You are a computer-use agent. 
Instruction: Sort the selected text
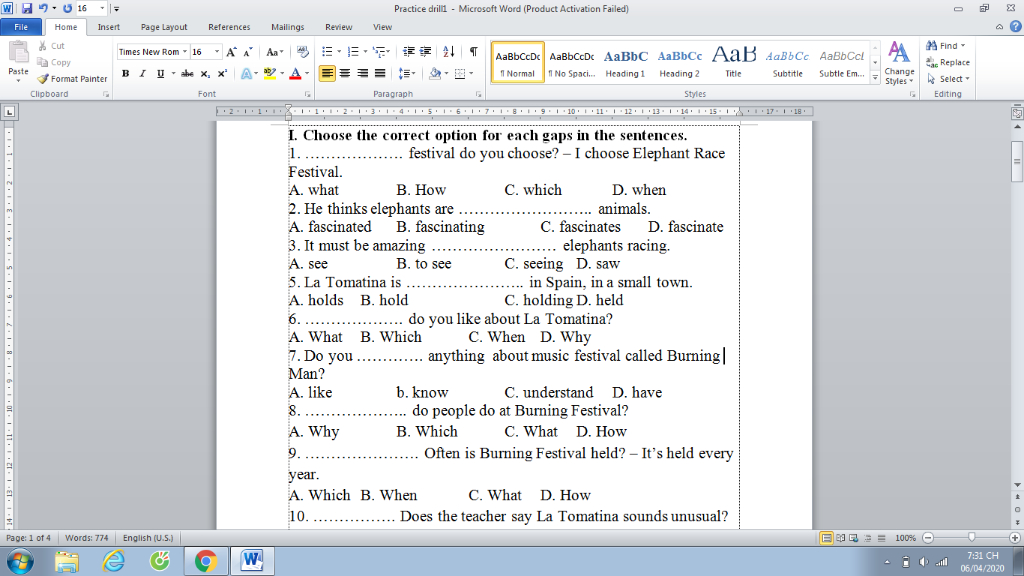click(x=449, y=52)
